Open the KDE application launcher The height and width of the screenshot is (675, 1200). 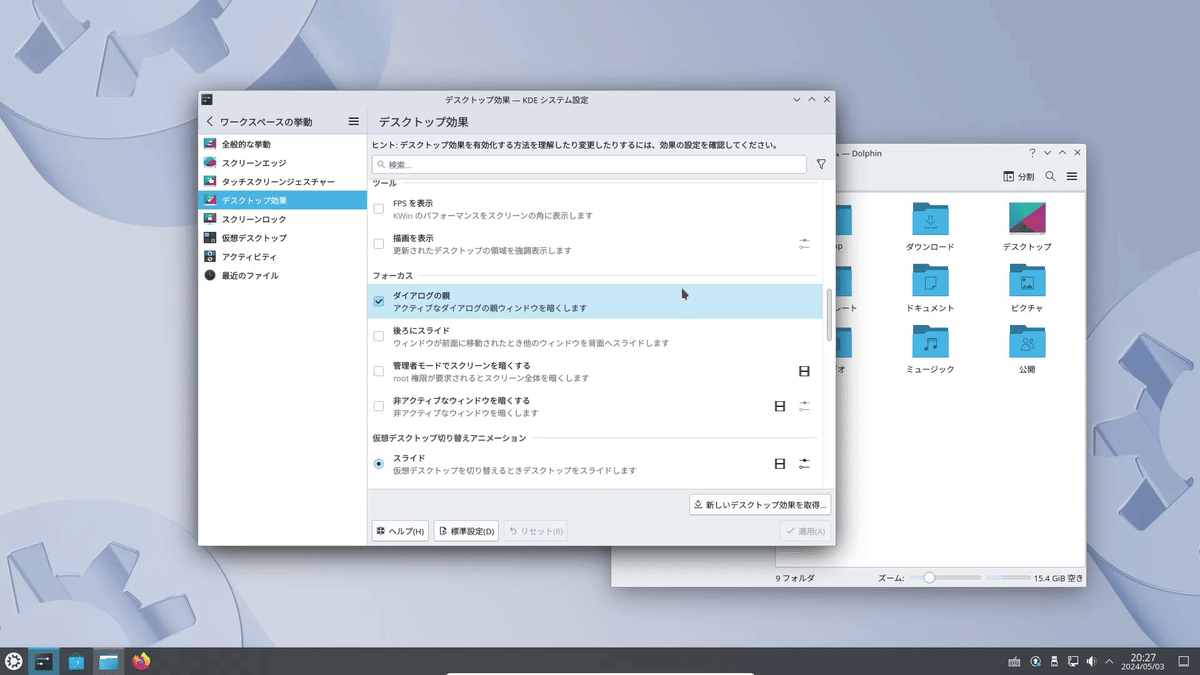14,661
